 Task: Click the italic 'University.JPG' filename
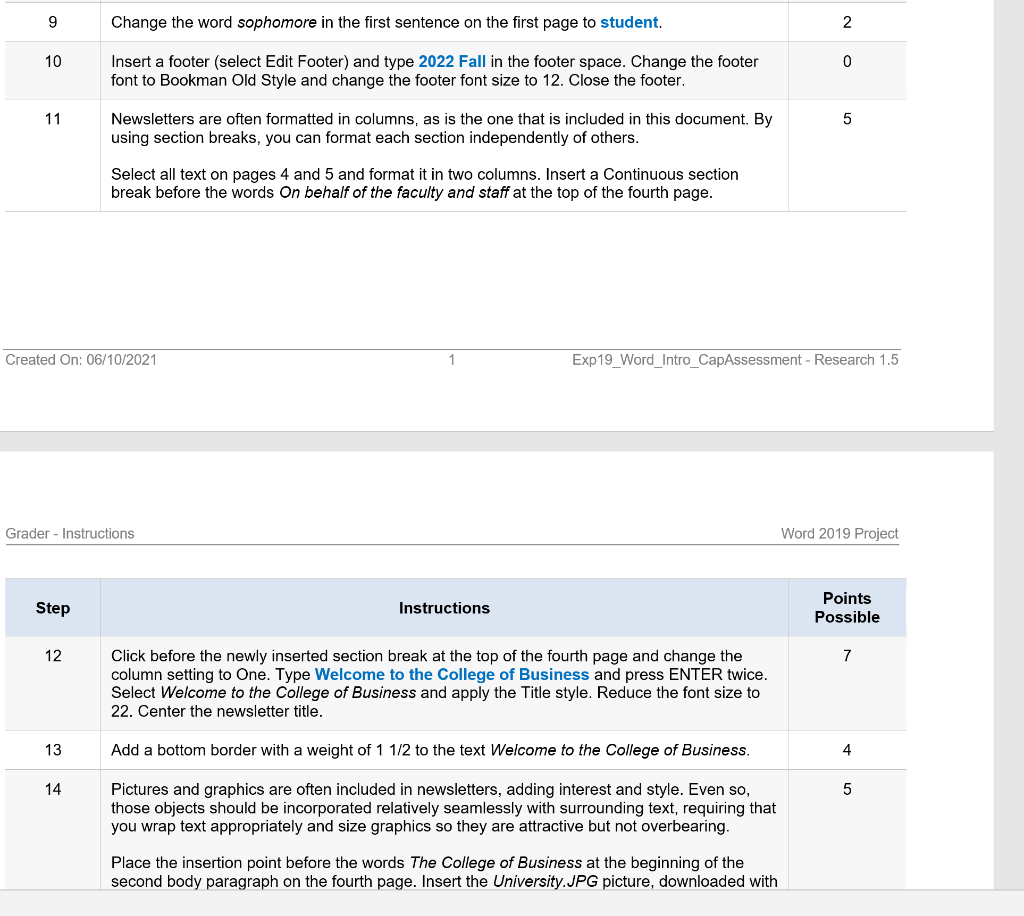point(545,881)
